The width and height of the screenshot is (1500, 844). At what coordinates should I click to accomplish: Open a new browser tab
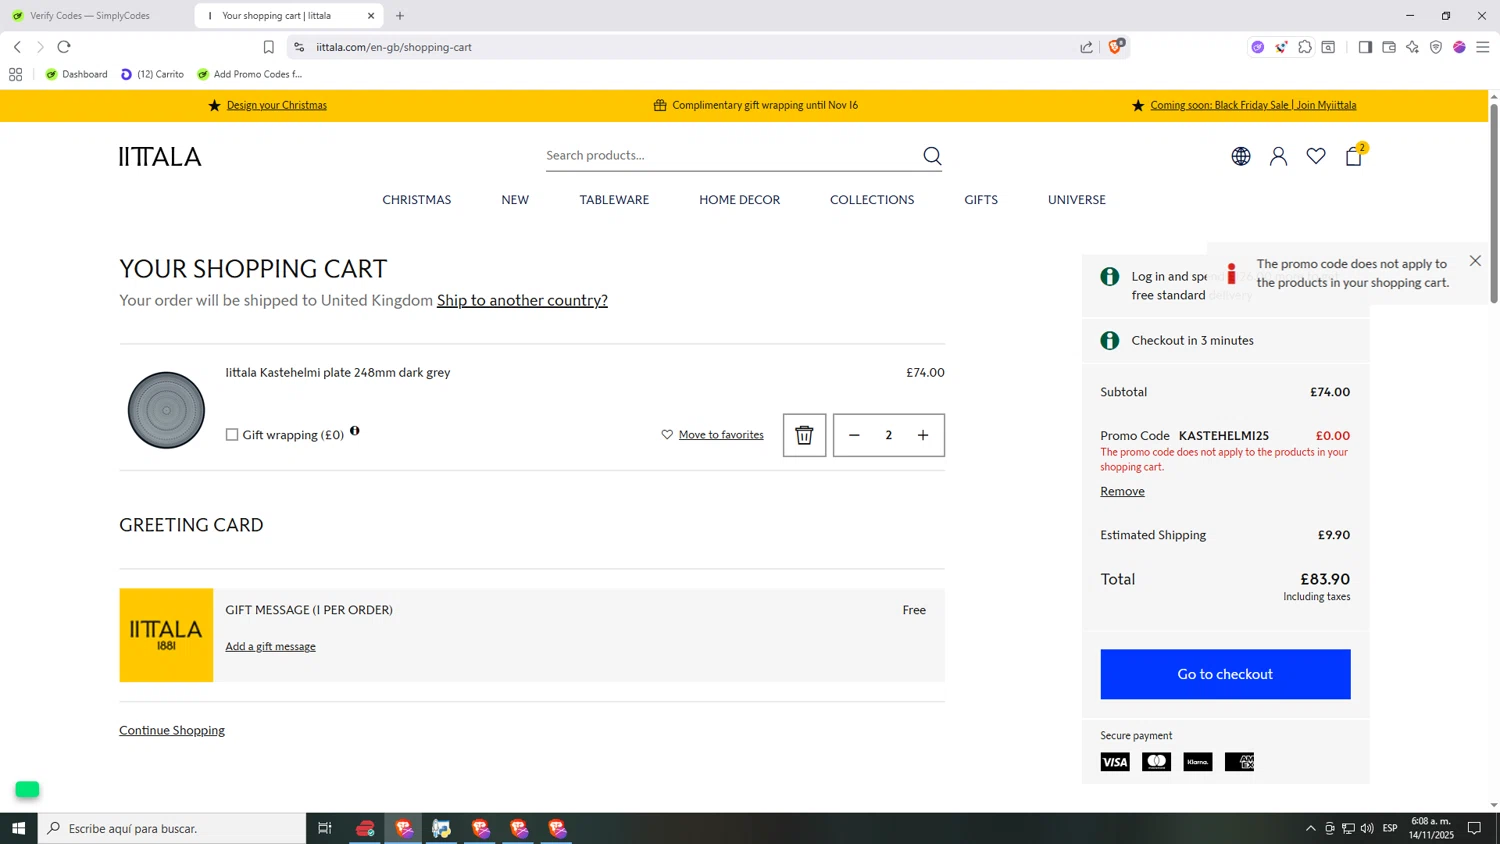400,16
